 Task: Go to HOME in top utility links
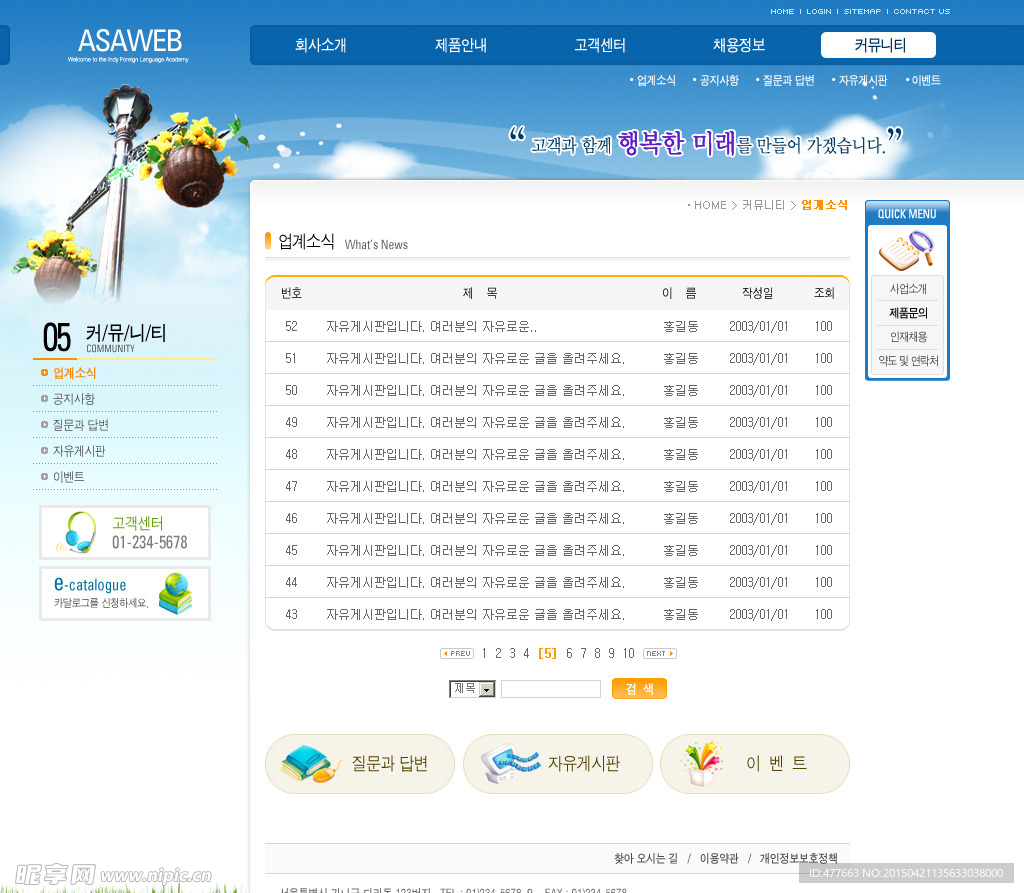click(x=782, y=11)
